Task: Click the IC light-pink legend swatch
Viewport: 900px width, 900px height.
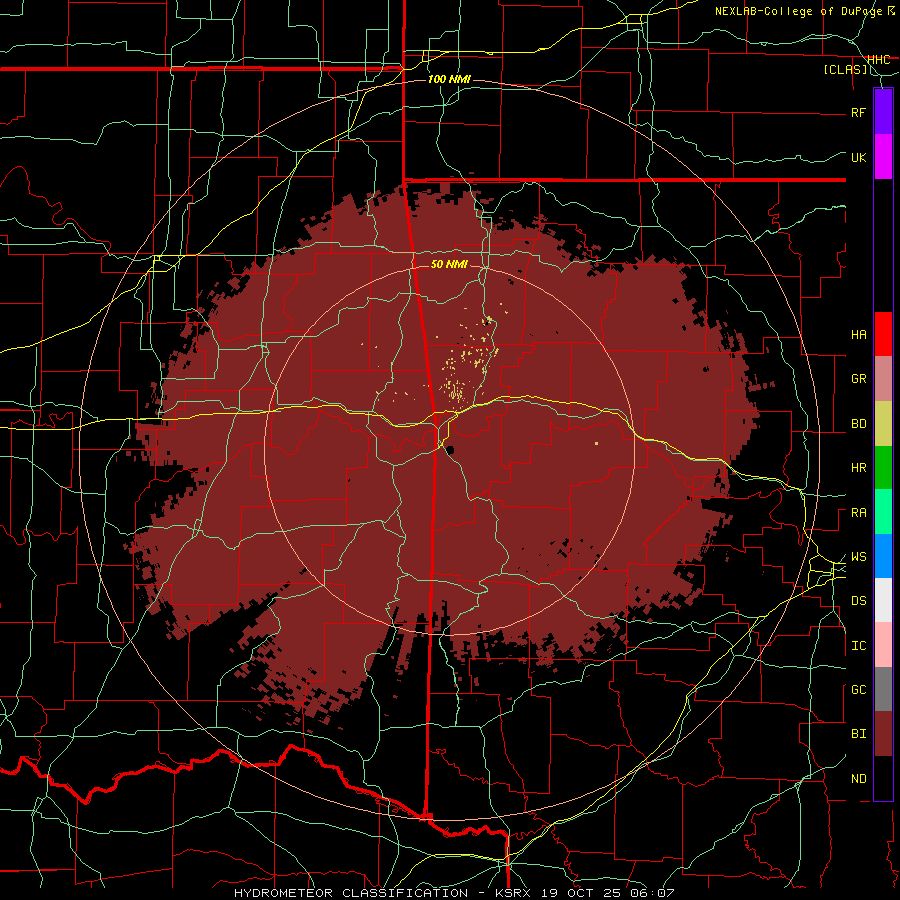Action: click(x=883, y=645)
